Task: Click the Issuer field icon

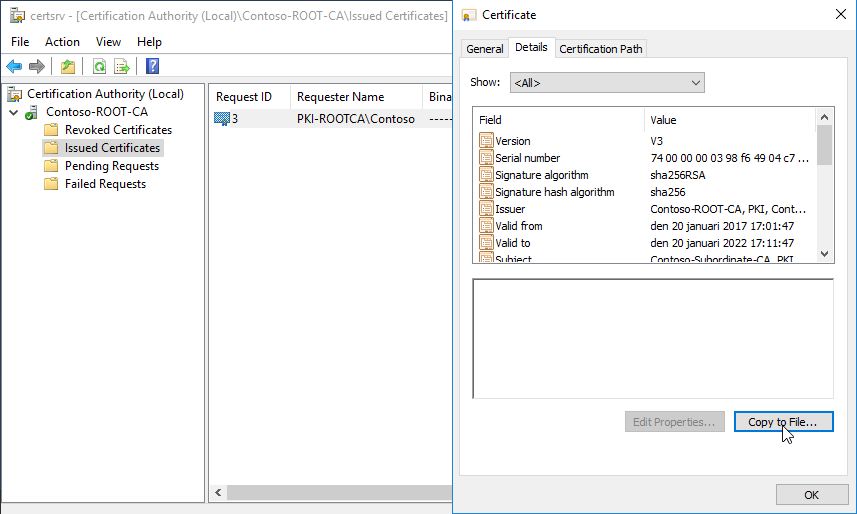Action: [x=486, y=208]
